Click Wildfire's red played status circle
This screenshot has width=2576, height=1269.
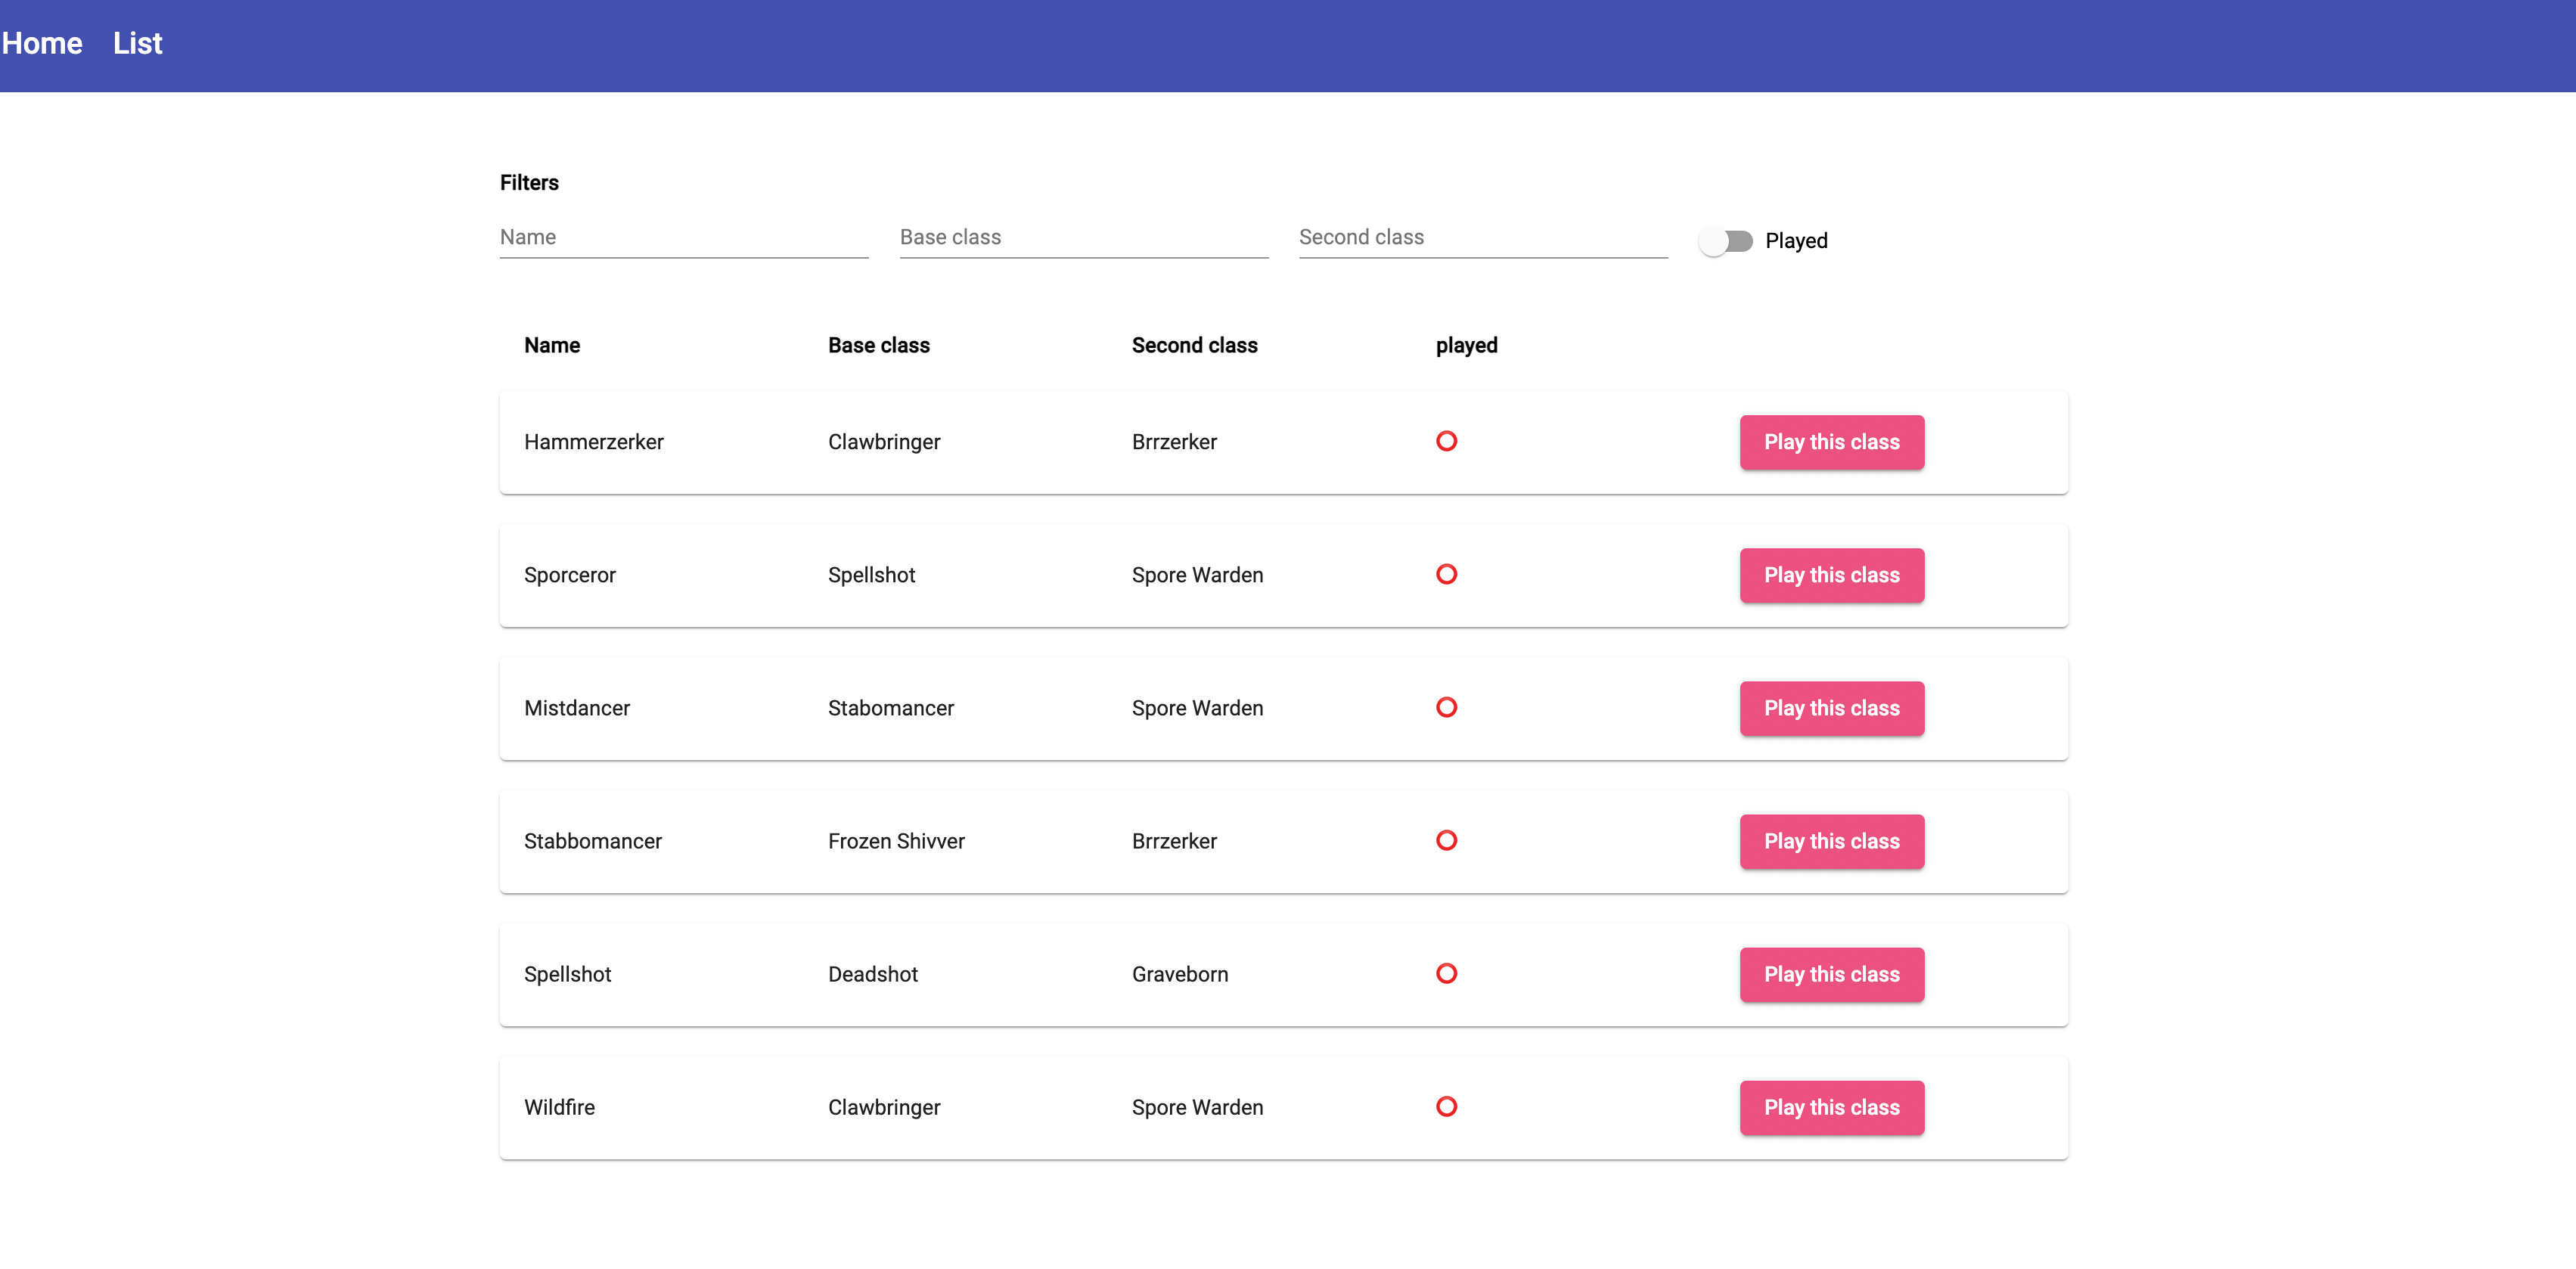click(1446, 1106)
